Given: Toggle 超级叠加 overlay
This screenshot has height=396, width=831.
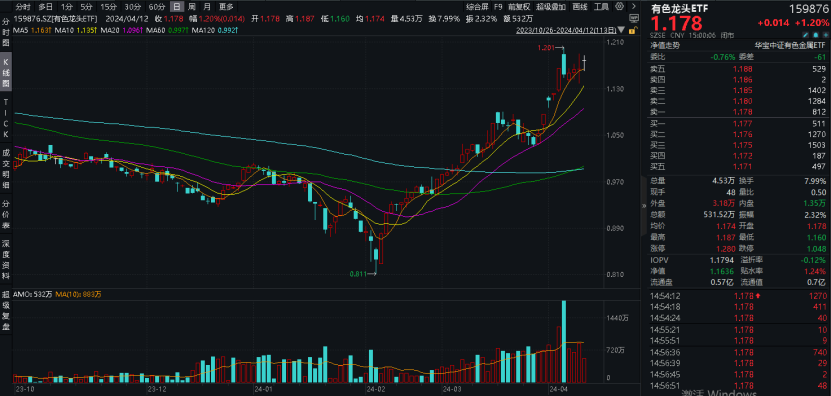Looking at the screenshot, I should [548, 7].
